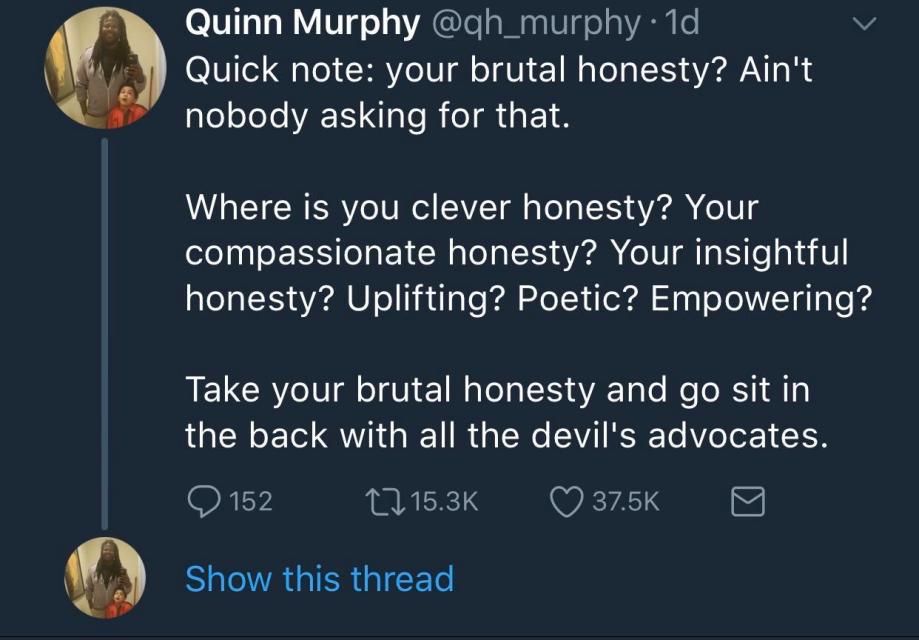The image size is (919, 640).
Task: Click the reply speech bubble icon
Action: click(x=205, y=500)
